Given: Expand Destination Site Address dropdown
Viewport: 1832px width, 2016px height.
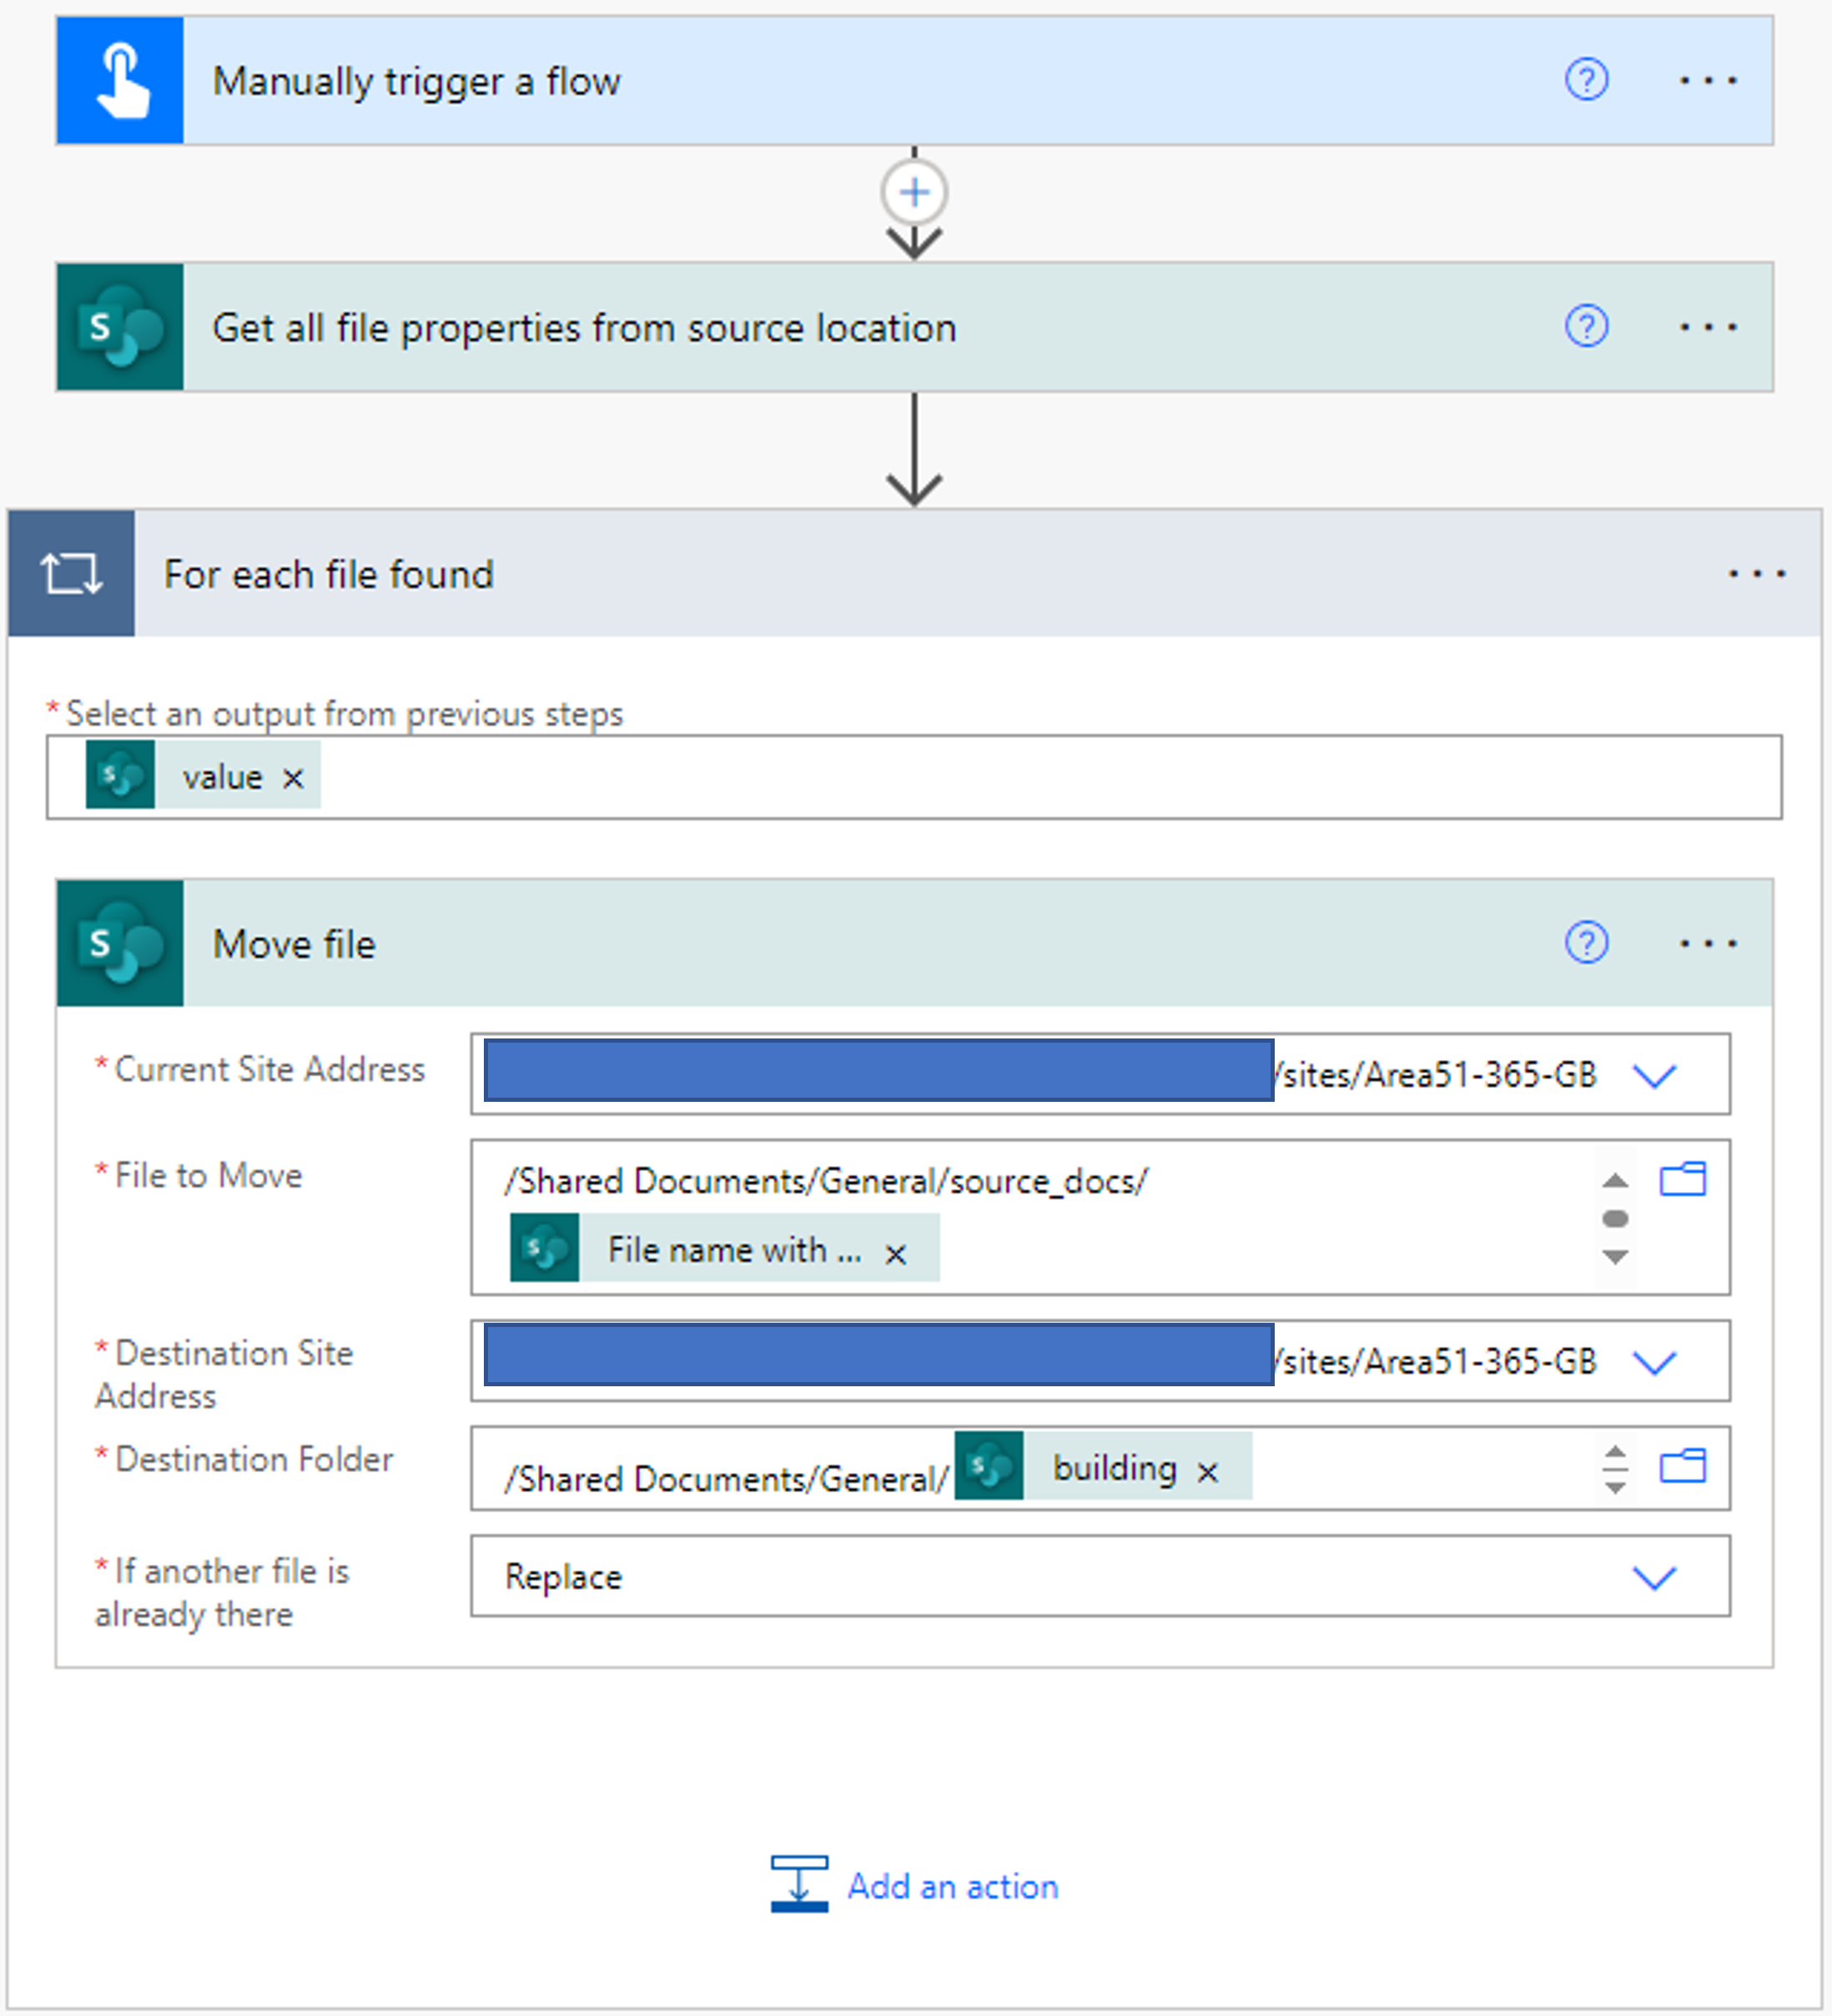Looking at the screenshot, I should 1654,1362.
